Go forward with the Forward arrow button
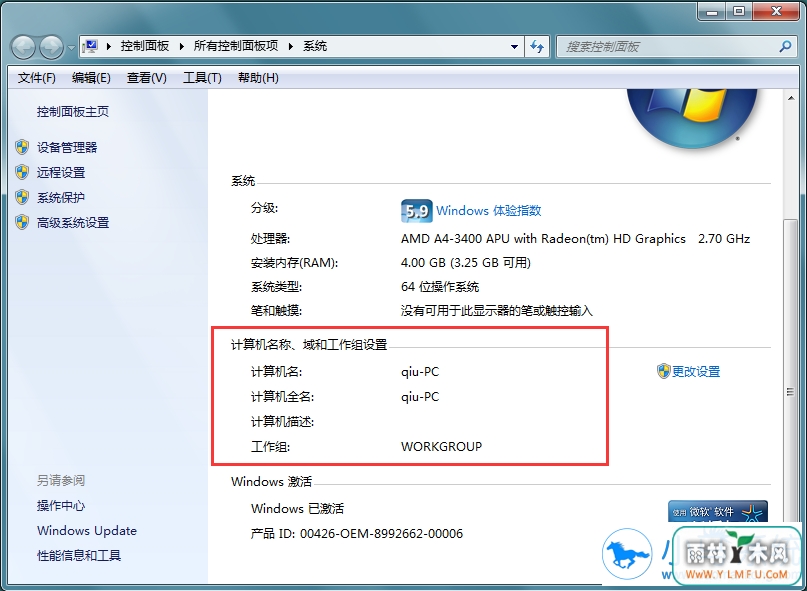Image resolution: width=807 pixels, height=591 pixels. [x=52, y=47]
